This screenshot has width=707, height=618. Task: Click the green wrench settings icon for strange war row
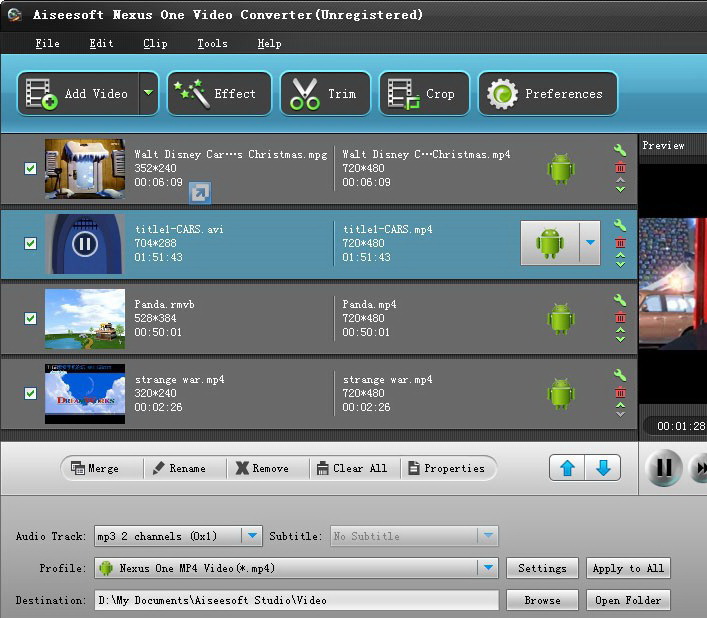pos(620,375)
